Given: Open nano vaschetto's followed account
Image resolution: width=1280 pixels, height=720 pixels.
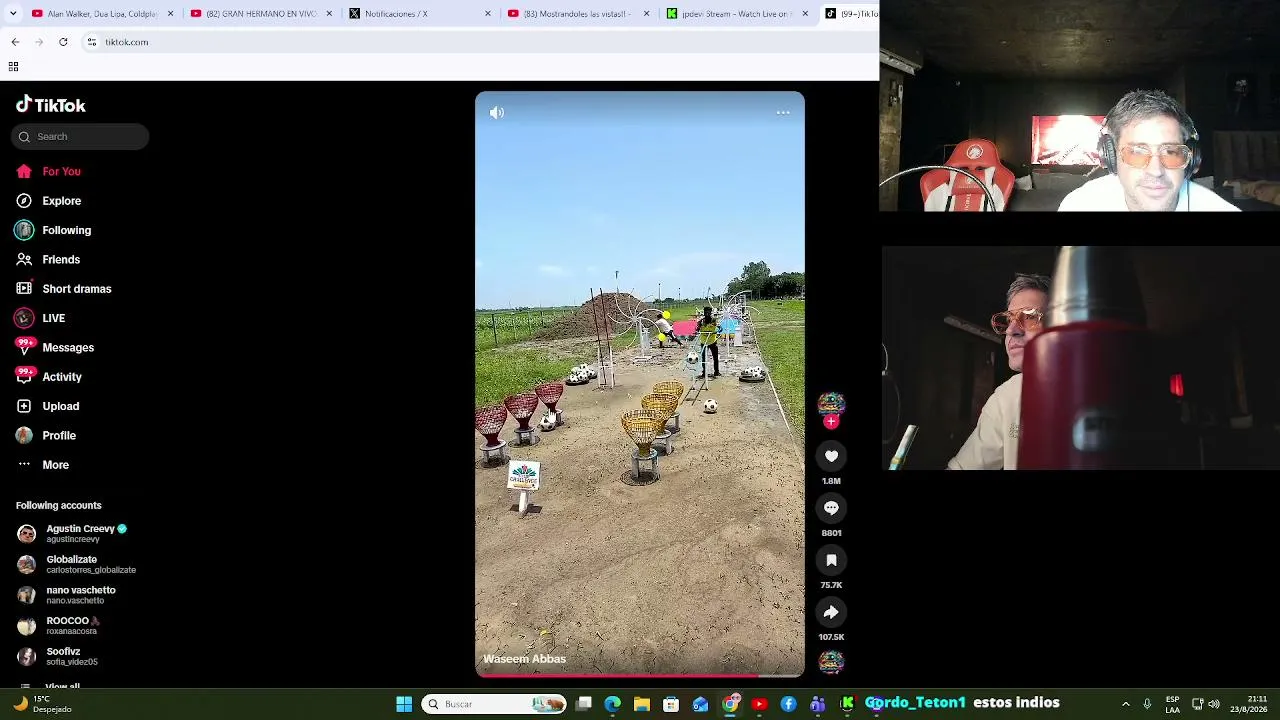Looking at the screenshot, I should click(x=80, y=595).
